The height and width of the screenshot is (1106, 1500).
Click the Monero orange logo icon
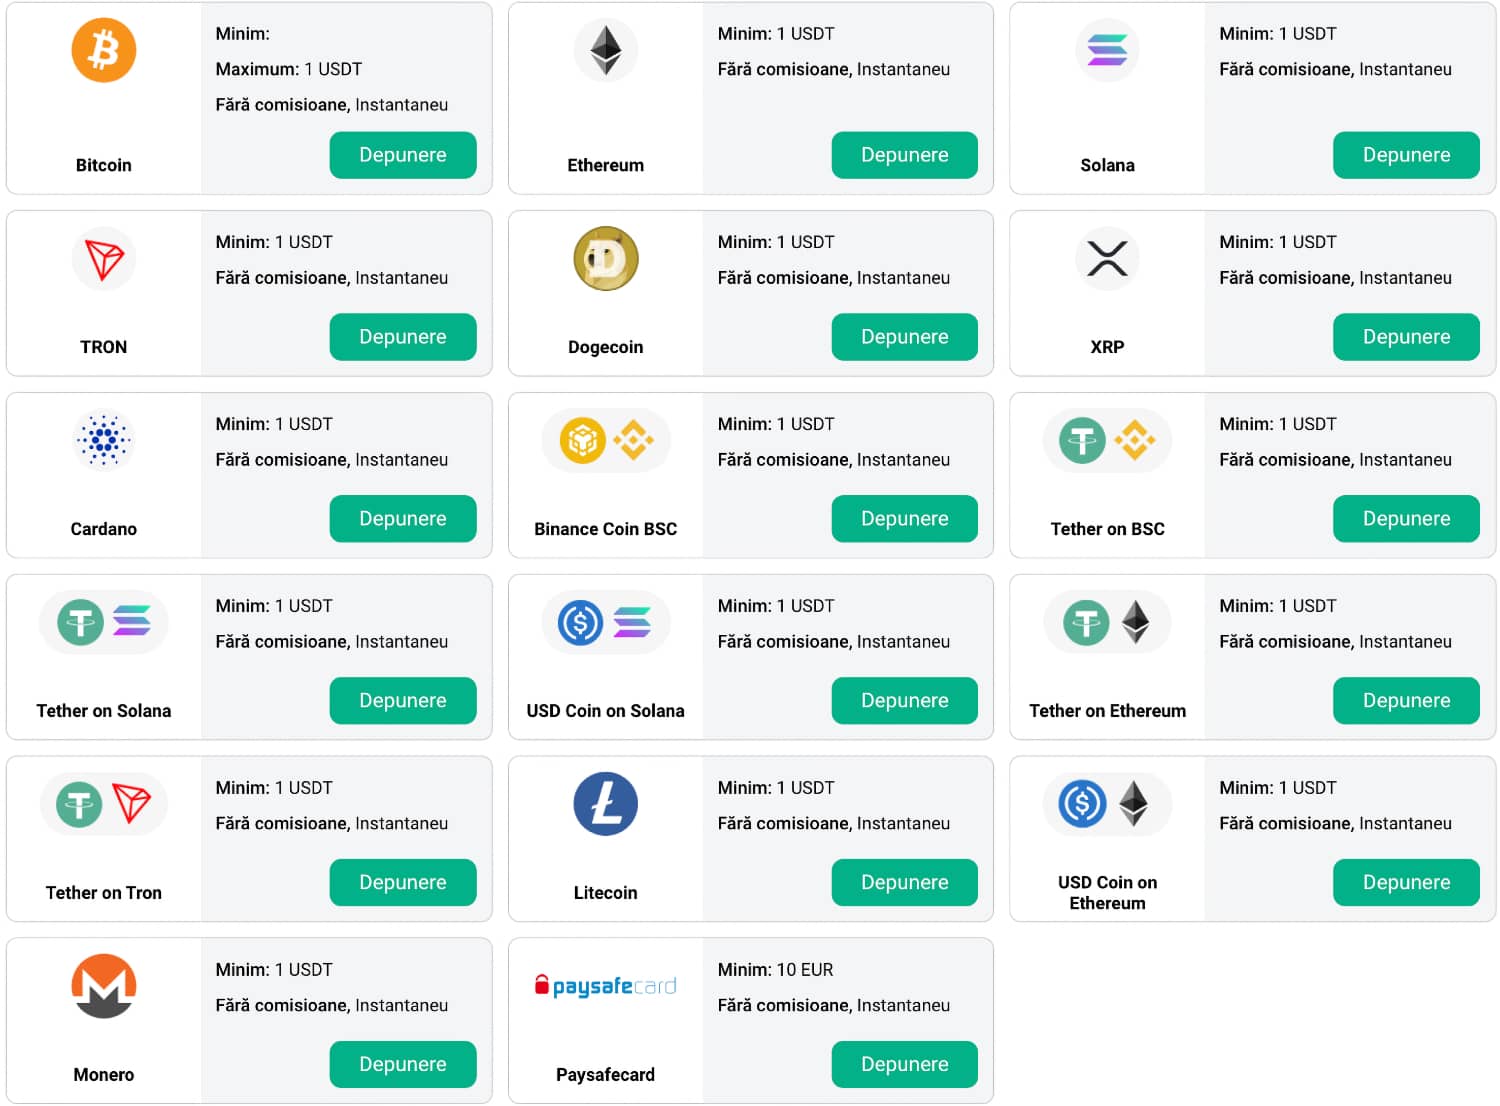[x=104, y=986]
